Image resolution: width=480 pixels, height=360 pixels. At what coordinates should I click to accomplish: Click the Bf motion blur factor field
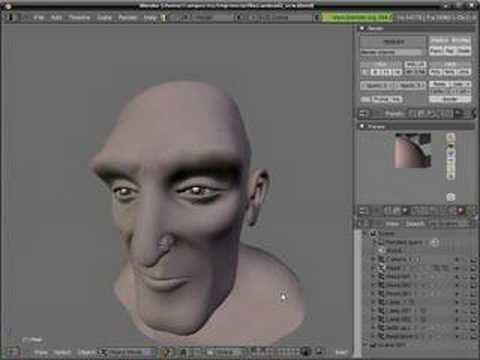point(415,72)
